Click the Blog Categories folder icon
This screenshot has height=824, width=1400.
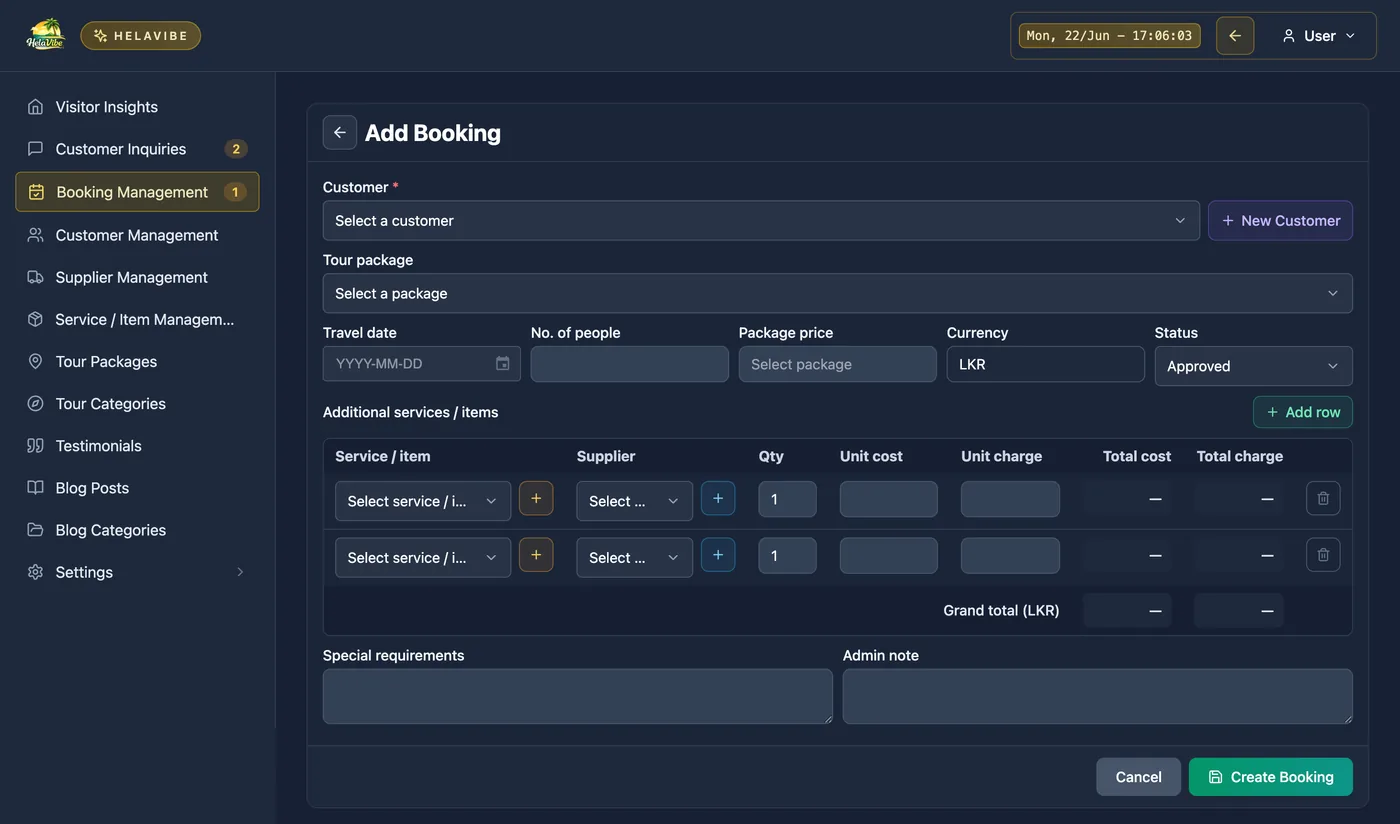point(35,529)
